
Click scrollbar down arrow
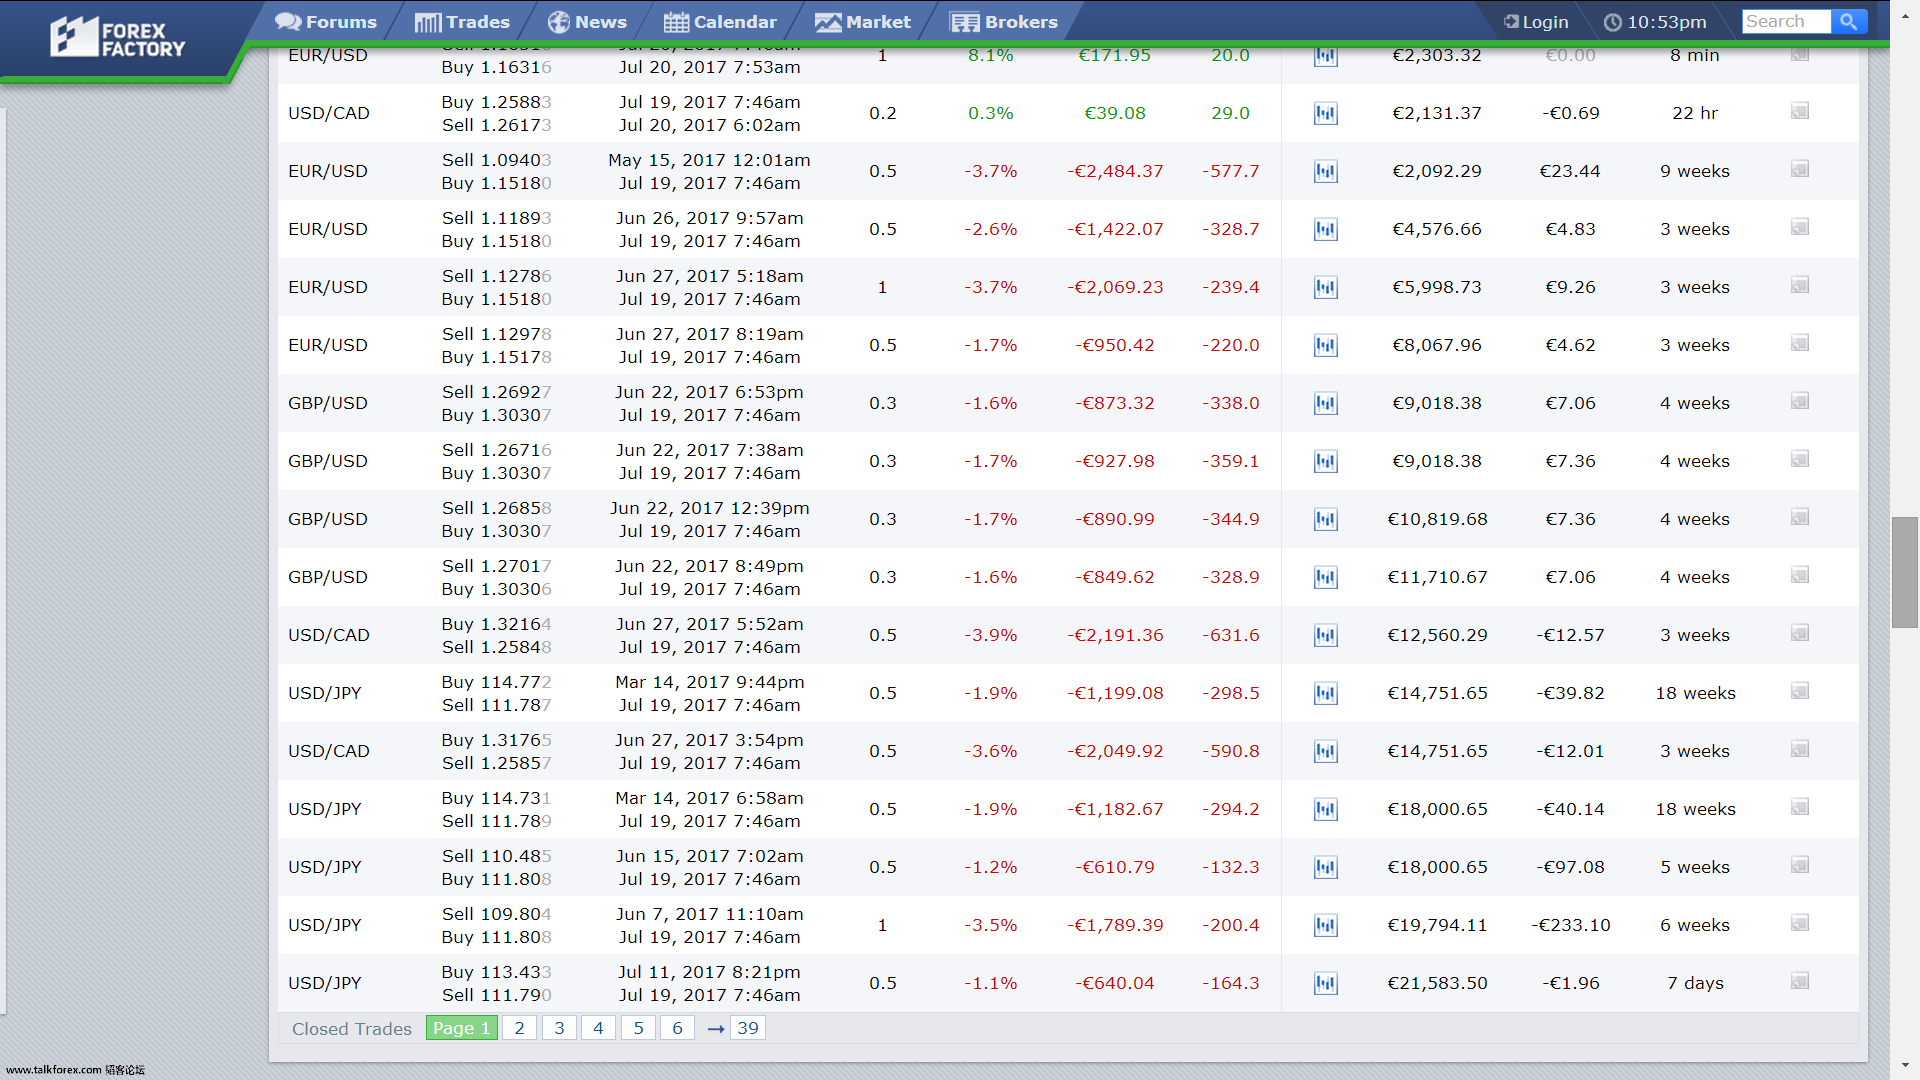coord(1905,1066)
